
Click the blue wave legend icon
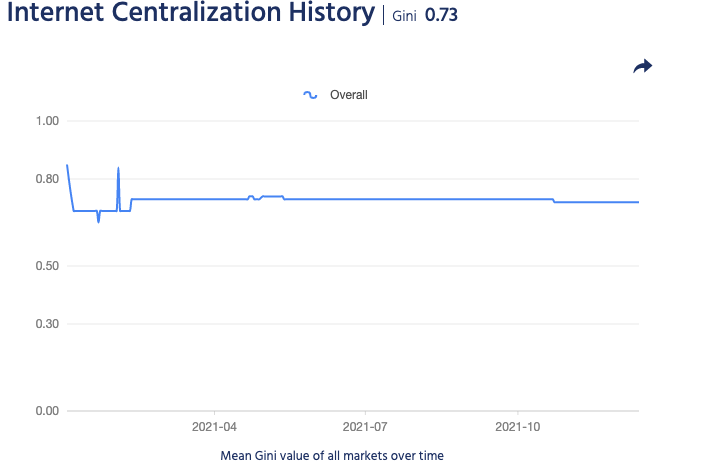pyautogui.click(x=310, y=95)
